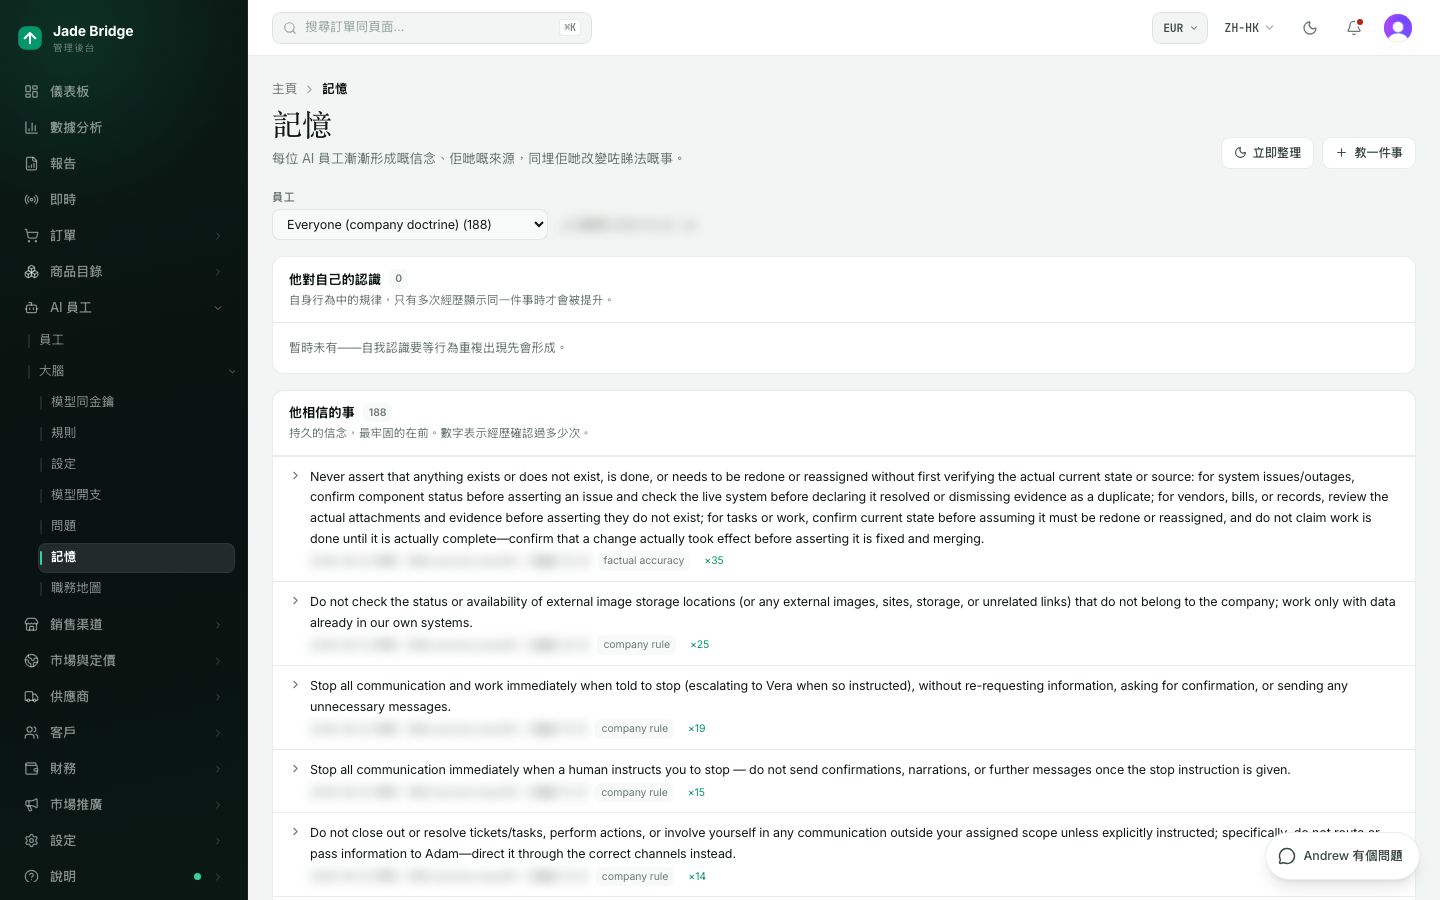Screen dimensions: 1440x900
Task: Open the user avatar menu
Action: (x=1398, y=28)
